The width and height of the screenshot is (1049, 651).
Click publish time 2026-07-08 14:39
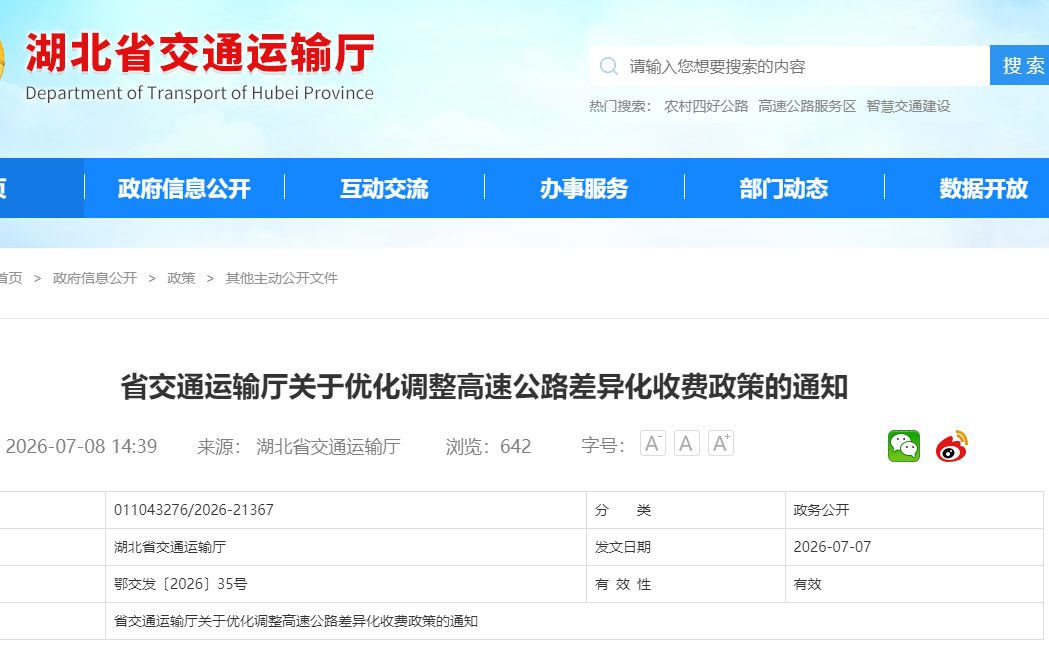81,446
